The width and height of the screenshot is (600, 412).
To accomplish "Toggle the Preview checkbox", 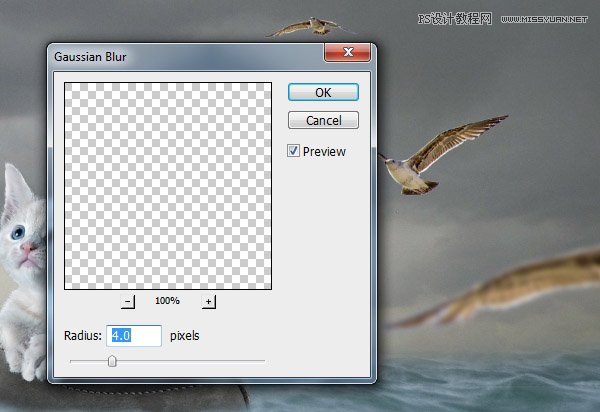I will pyautogui.click(x=293, y=151).
